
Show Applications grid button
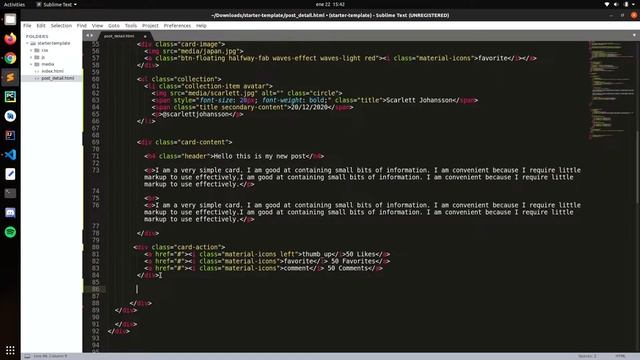(x=10, y=350)
